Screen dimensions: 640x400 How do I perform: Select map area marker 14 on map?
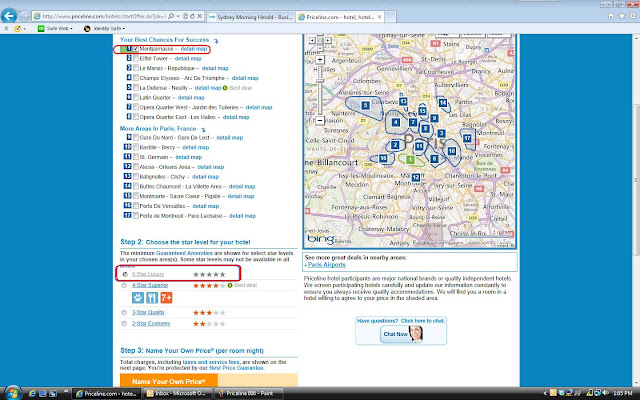point(442,103)
